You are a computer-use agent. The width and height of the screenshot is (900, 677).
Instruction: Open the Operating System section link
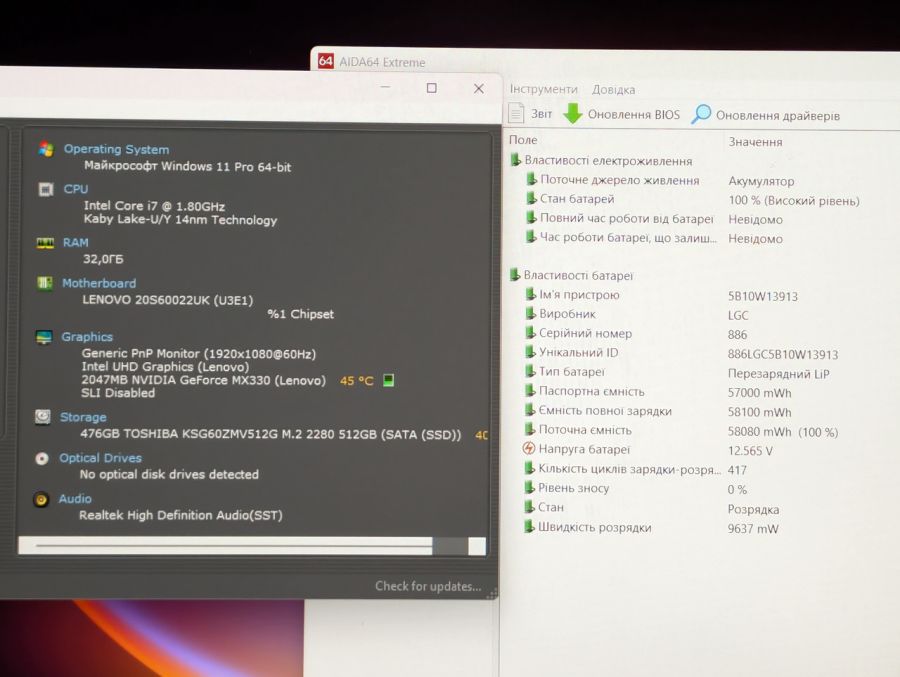[117, 149]
